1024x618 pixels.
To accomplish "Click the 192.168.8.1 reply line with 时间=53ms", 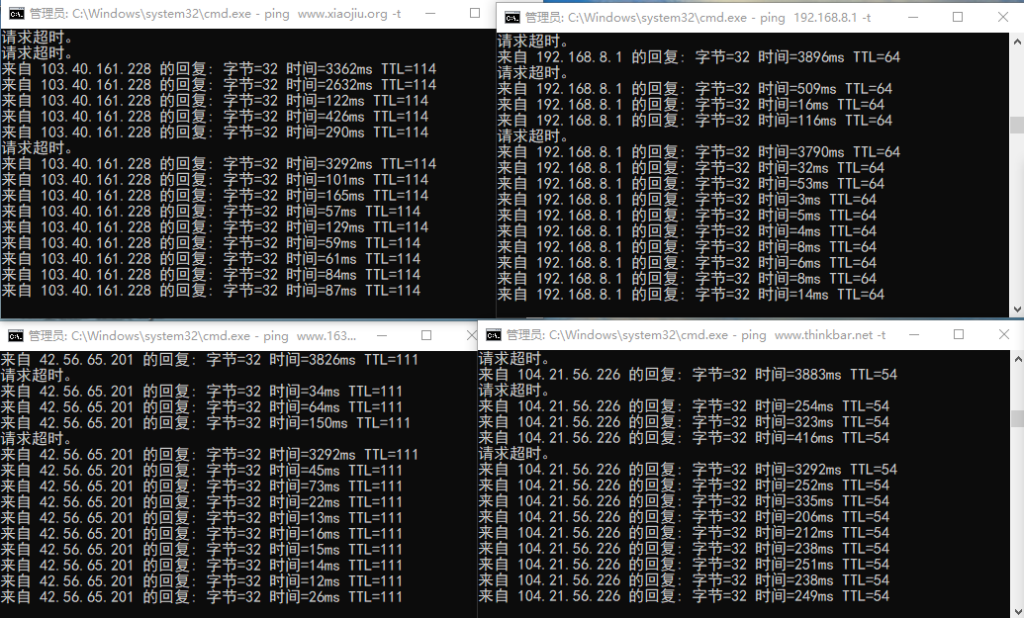I will (x=691, y=184).
